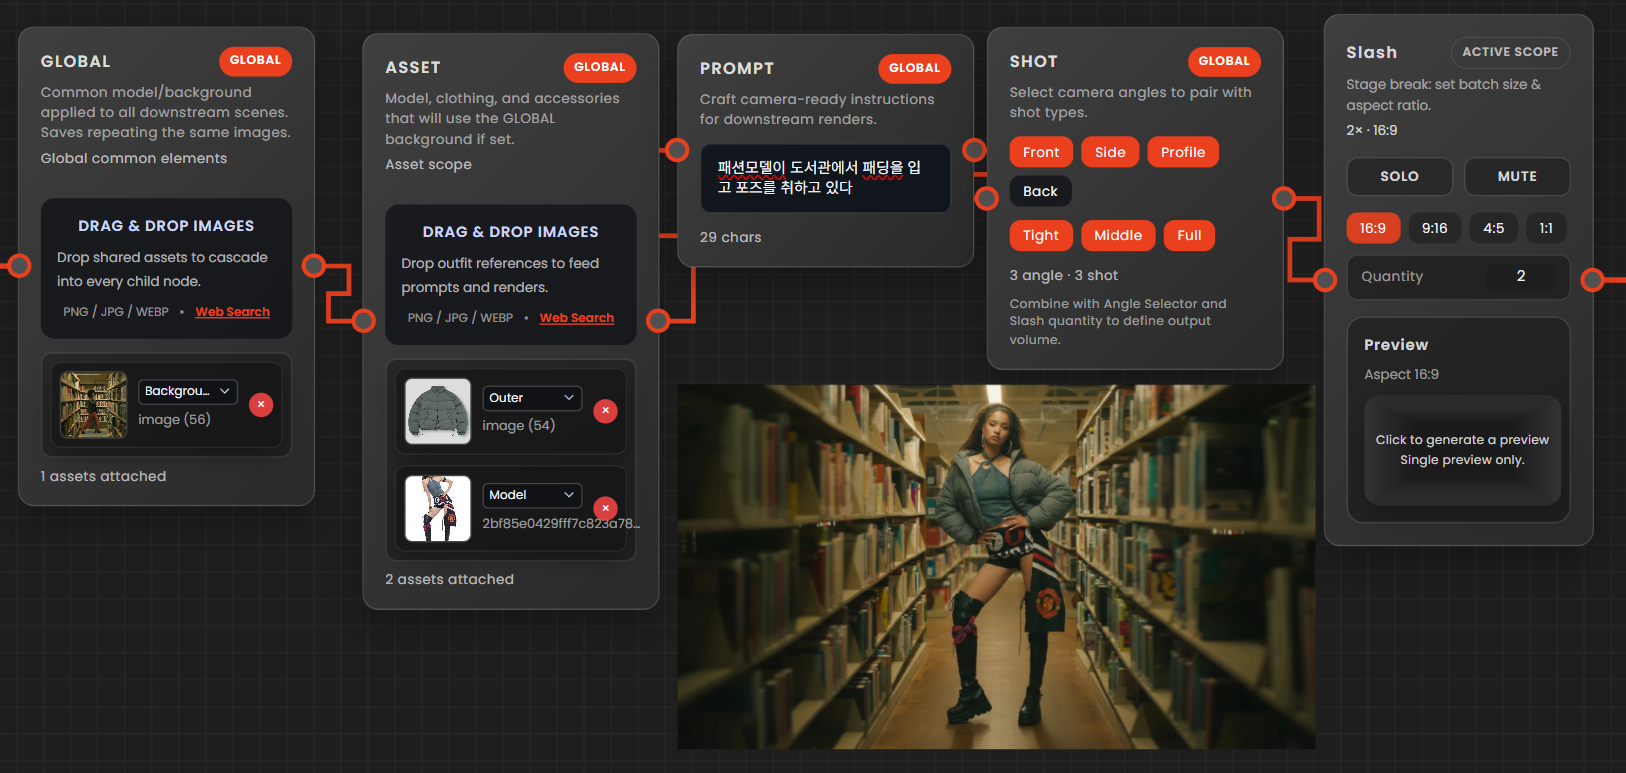Click the generate preview area
This screenshot has height=773, width=1626.
click(1461, 450)
